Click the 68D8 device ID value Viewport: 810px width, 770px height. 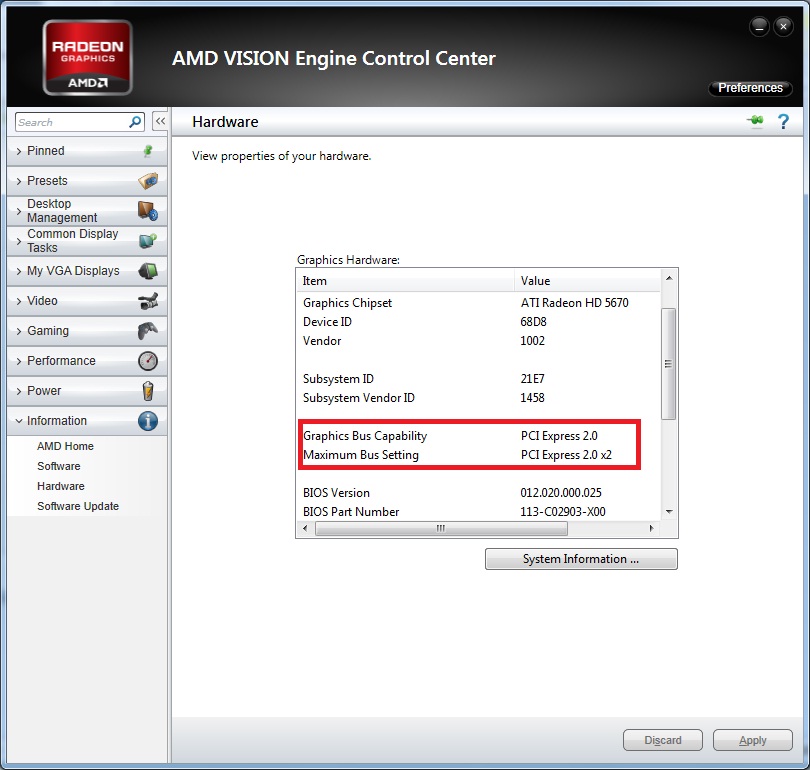tap(533, 322)
